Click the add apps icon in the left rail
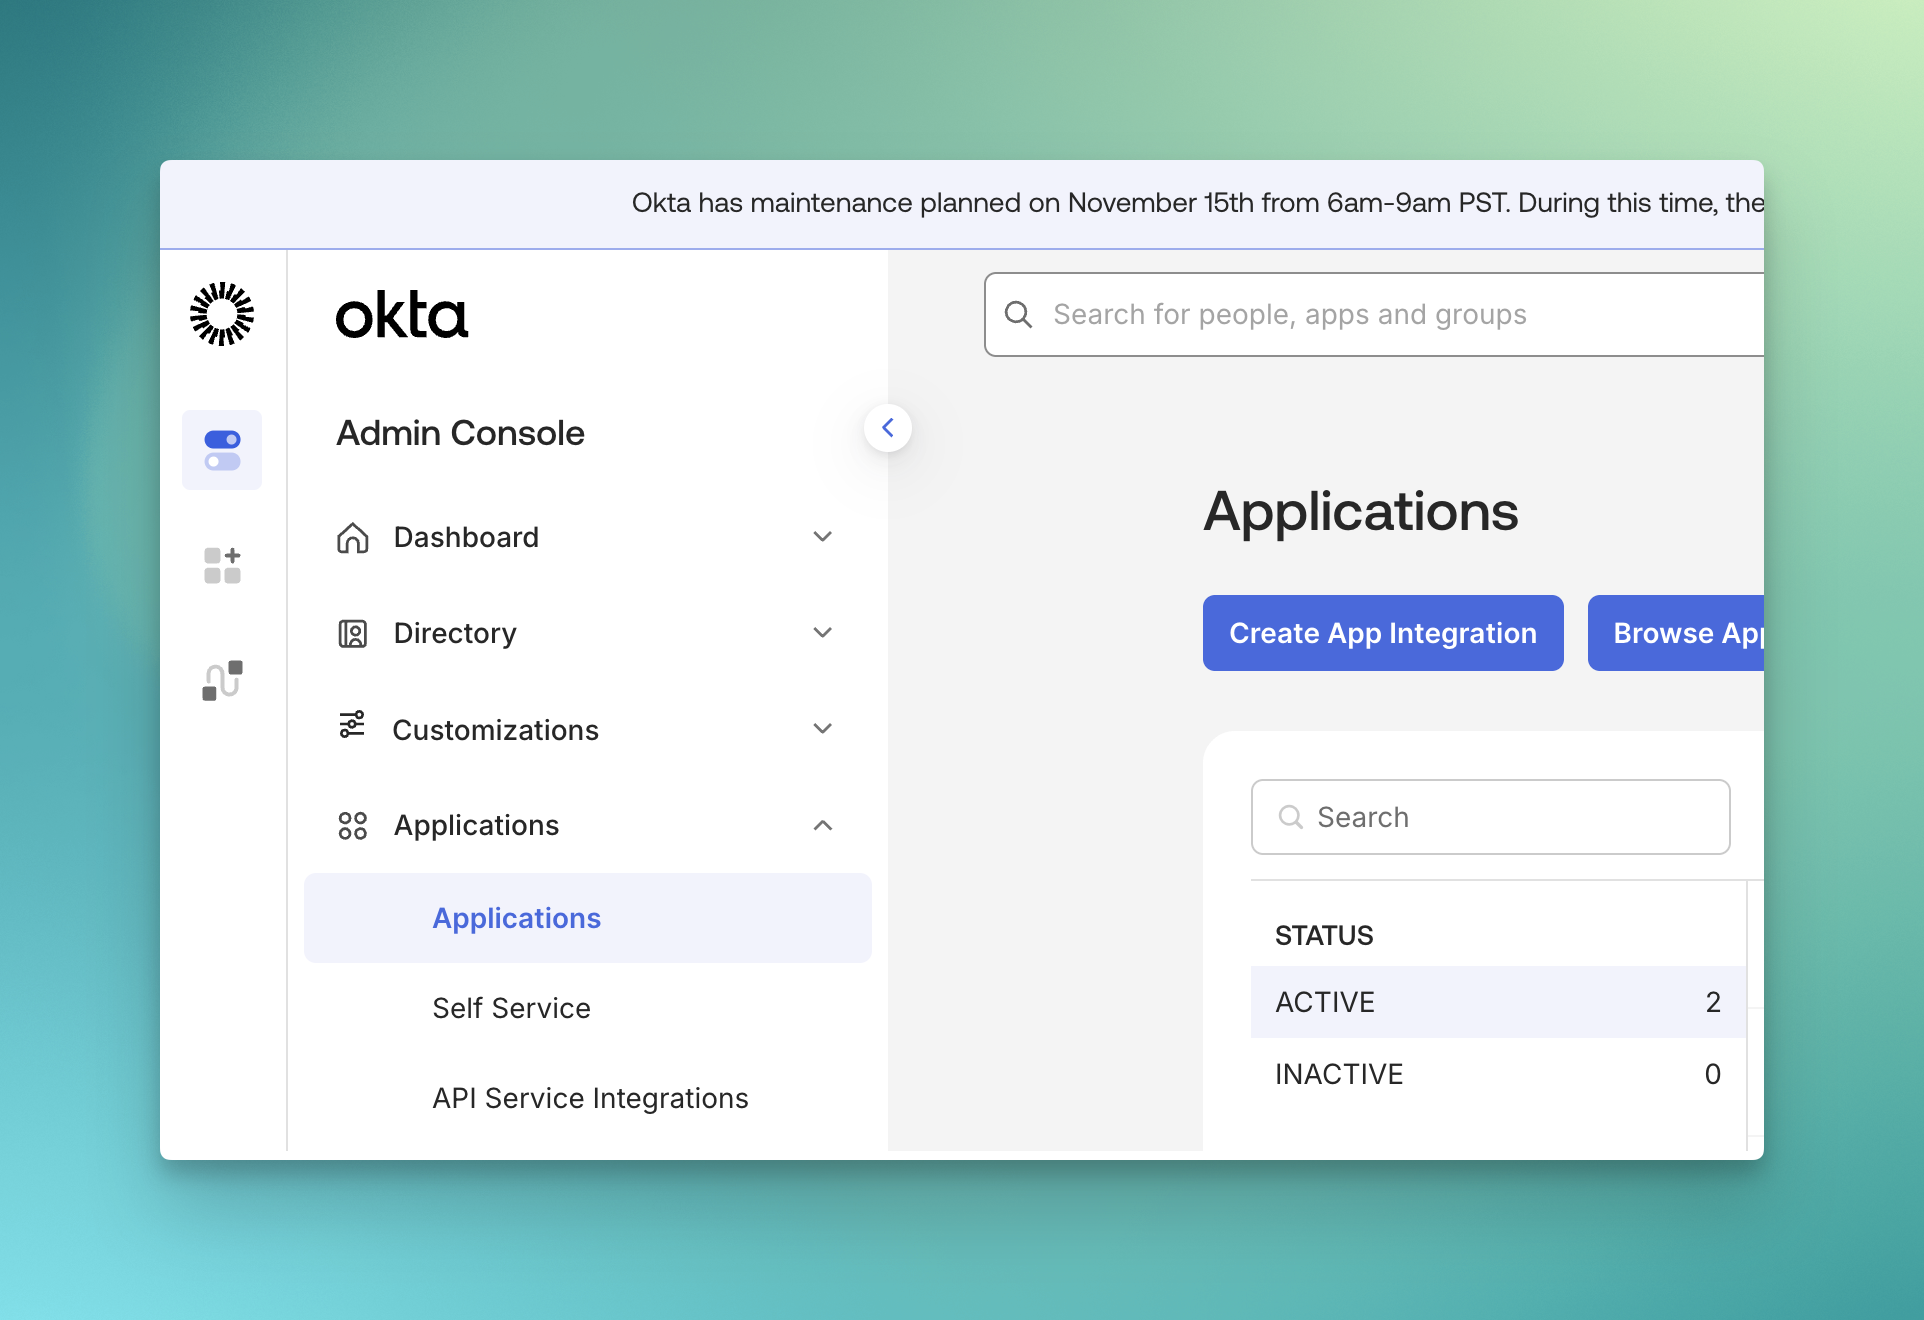This screenshot has height=1320, width=1924. pyautogui.click(x=222, y=564)
